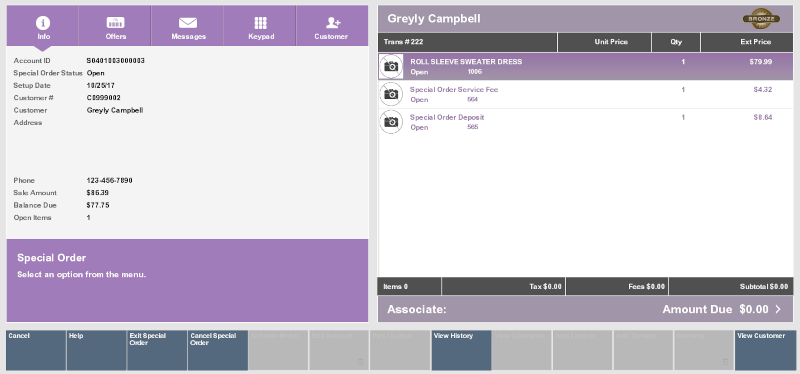This screenshot has height=374, width=800.
Task: Click the Customer # value C0999002
Action: 104,98
